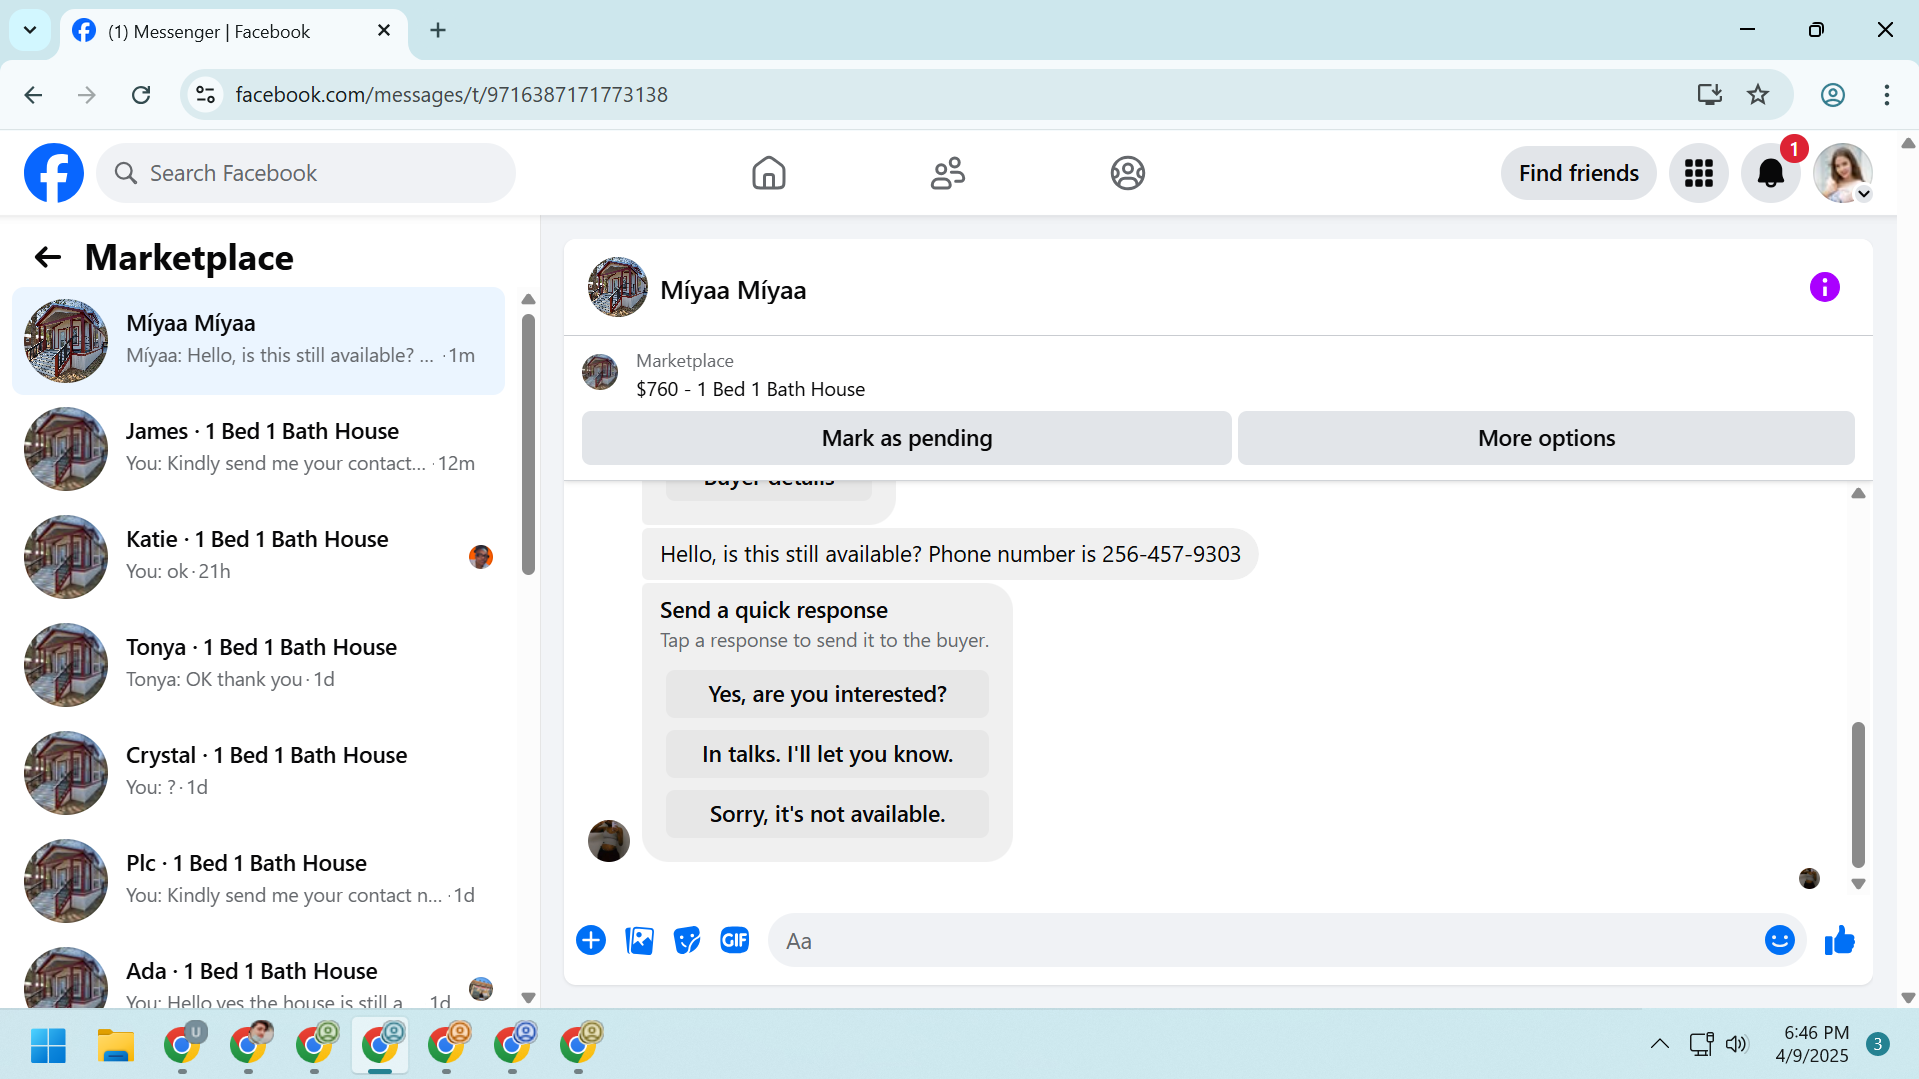
Task: Open the clock showing 6:46 PM
Action: coord(1812,1044)
